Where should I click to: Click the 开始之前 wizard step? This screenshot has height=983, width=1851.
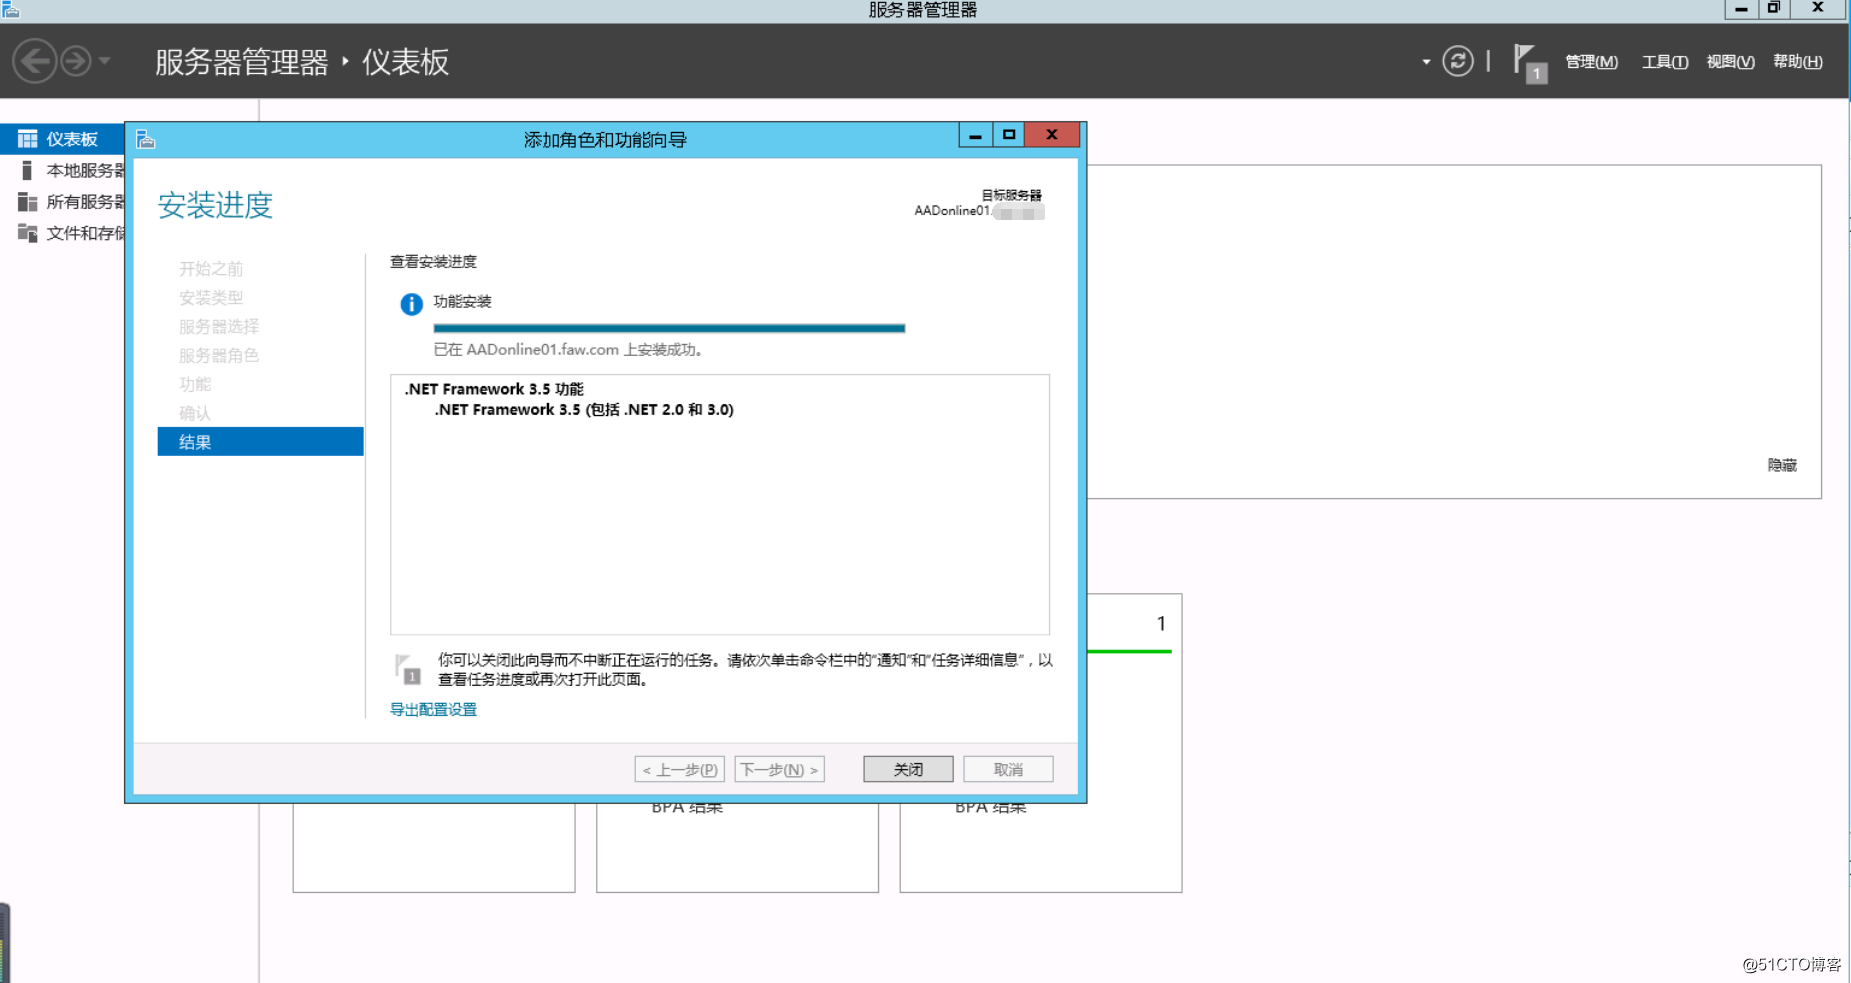coord(211,268)
